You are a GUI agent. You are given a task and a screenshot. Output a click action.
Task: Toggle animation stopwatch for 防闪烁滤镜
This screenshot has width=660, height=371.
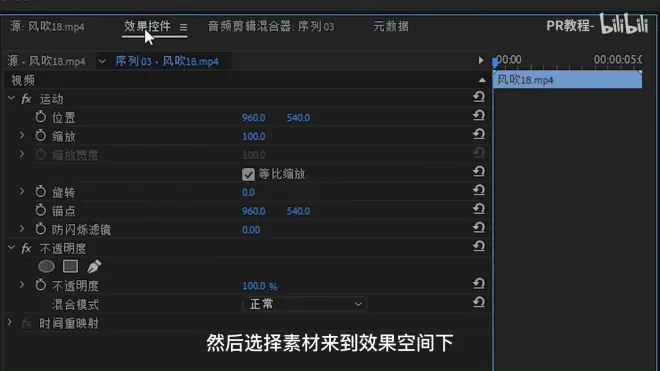pos(40,229)
